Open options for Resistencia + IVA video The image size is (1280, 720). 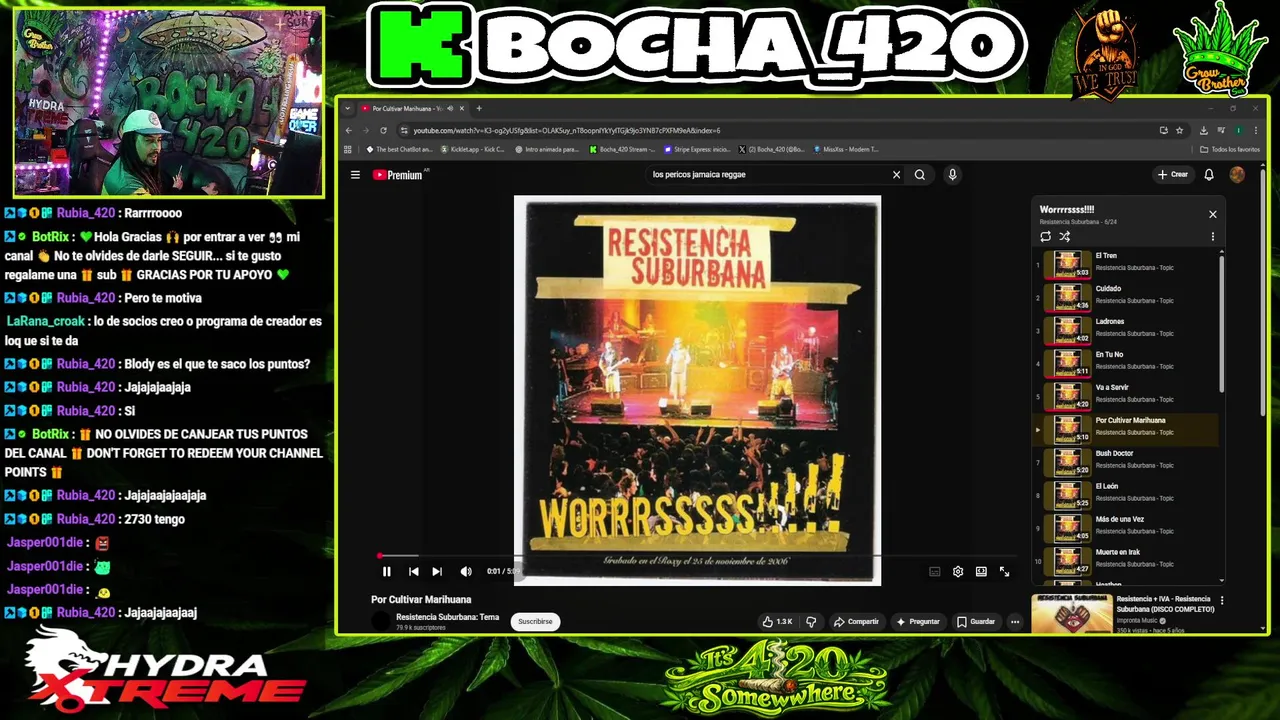[1222, 601]
